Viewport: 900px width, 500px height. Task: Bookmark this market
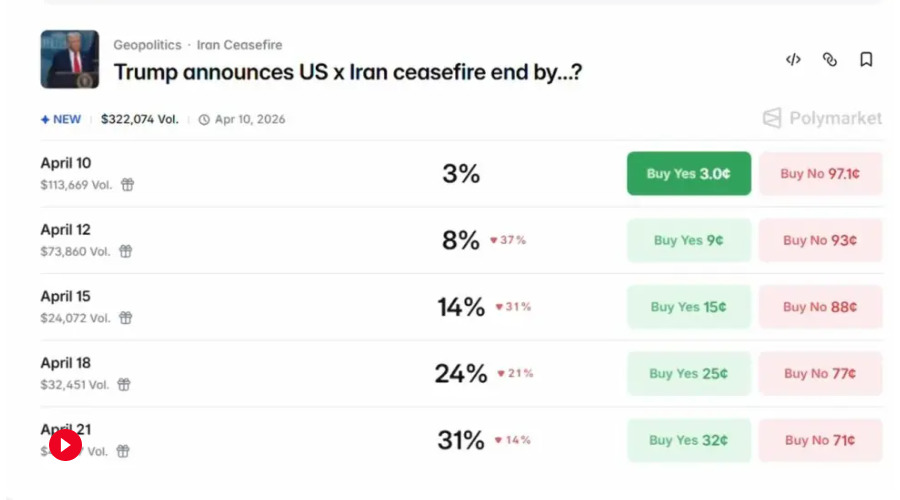tap(866, 60)
